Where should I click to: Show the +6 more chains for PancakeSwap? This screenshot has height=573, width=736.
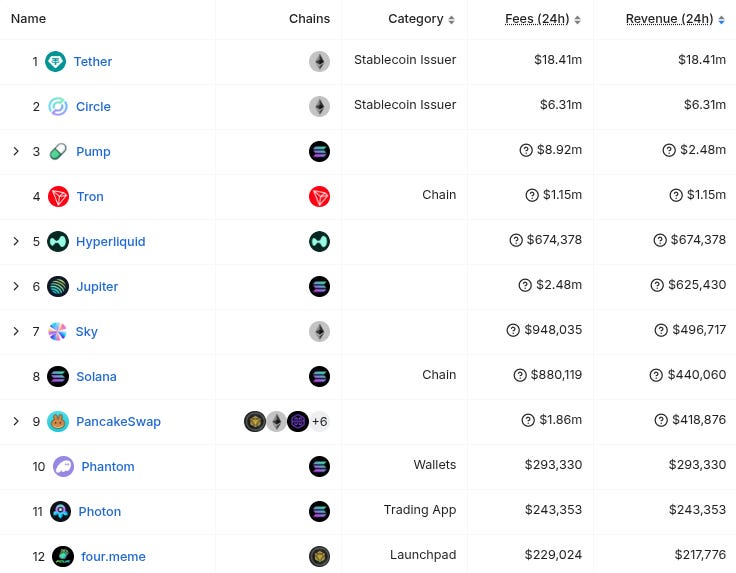click(x=320, y=421)
